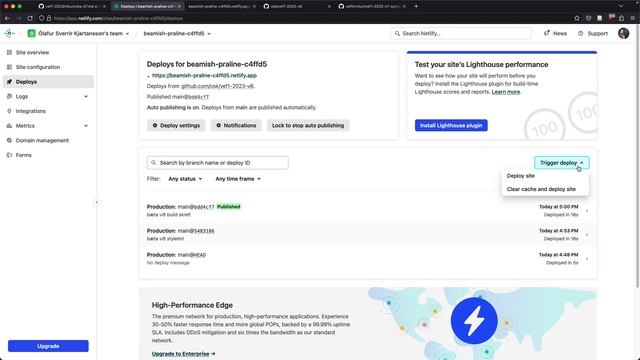Click chevron on Today at 4:53 PM deploy
Image resolution: width=640 pixels, height=360 pixels.
587,235
